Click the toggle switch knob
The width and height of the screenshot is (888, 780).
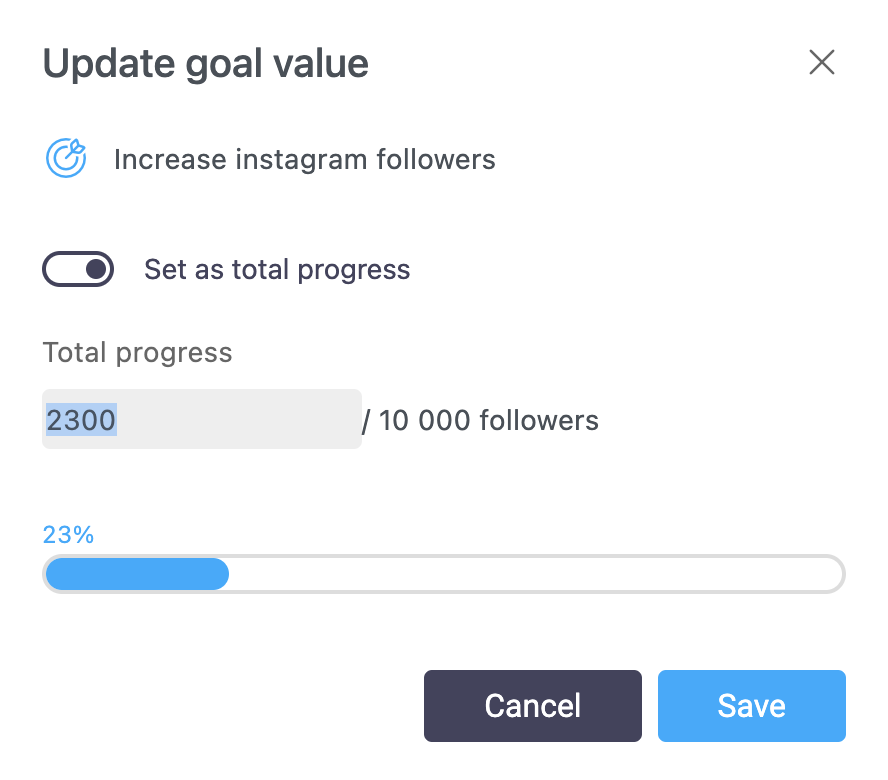tap(96, 269)
